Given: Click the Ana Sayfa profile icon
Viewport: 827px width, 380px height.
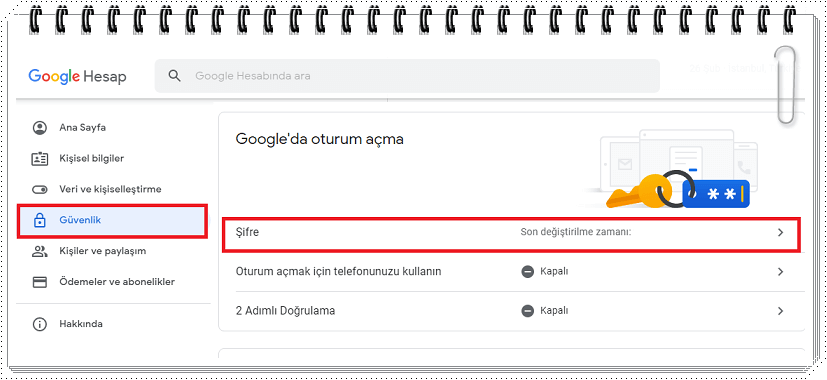Looking at the screenshot, I should (40, 128).
